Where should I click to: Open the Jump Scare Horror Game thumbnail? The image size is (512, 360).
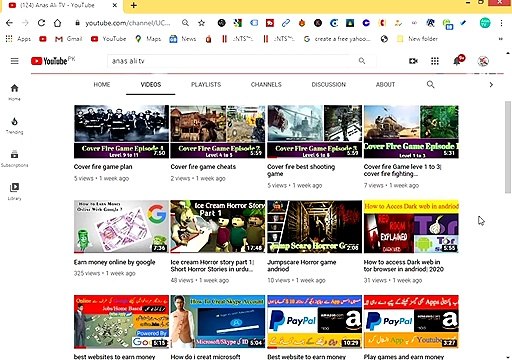tap(314, 227)
